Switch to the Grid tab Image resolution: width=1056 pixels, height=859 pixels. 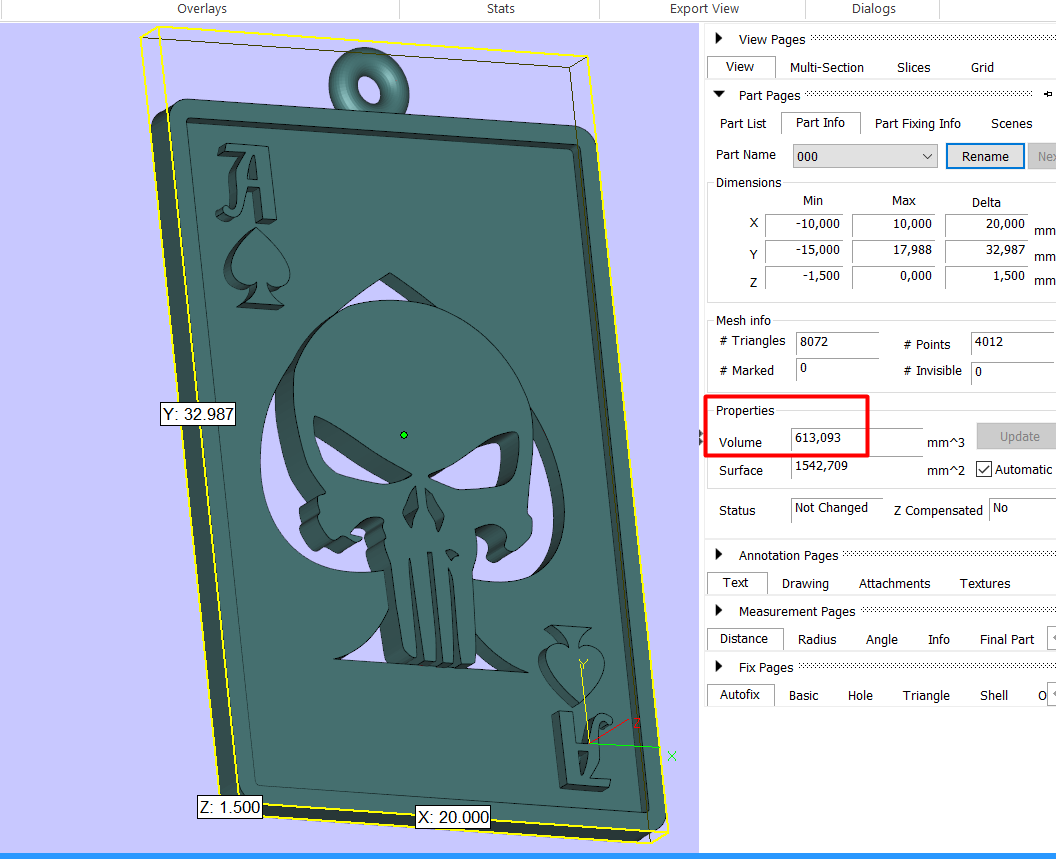982,67
